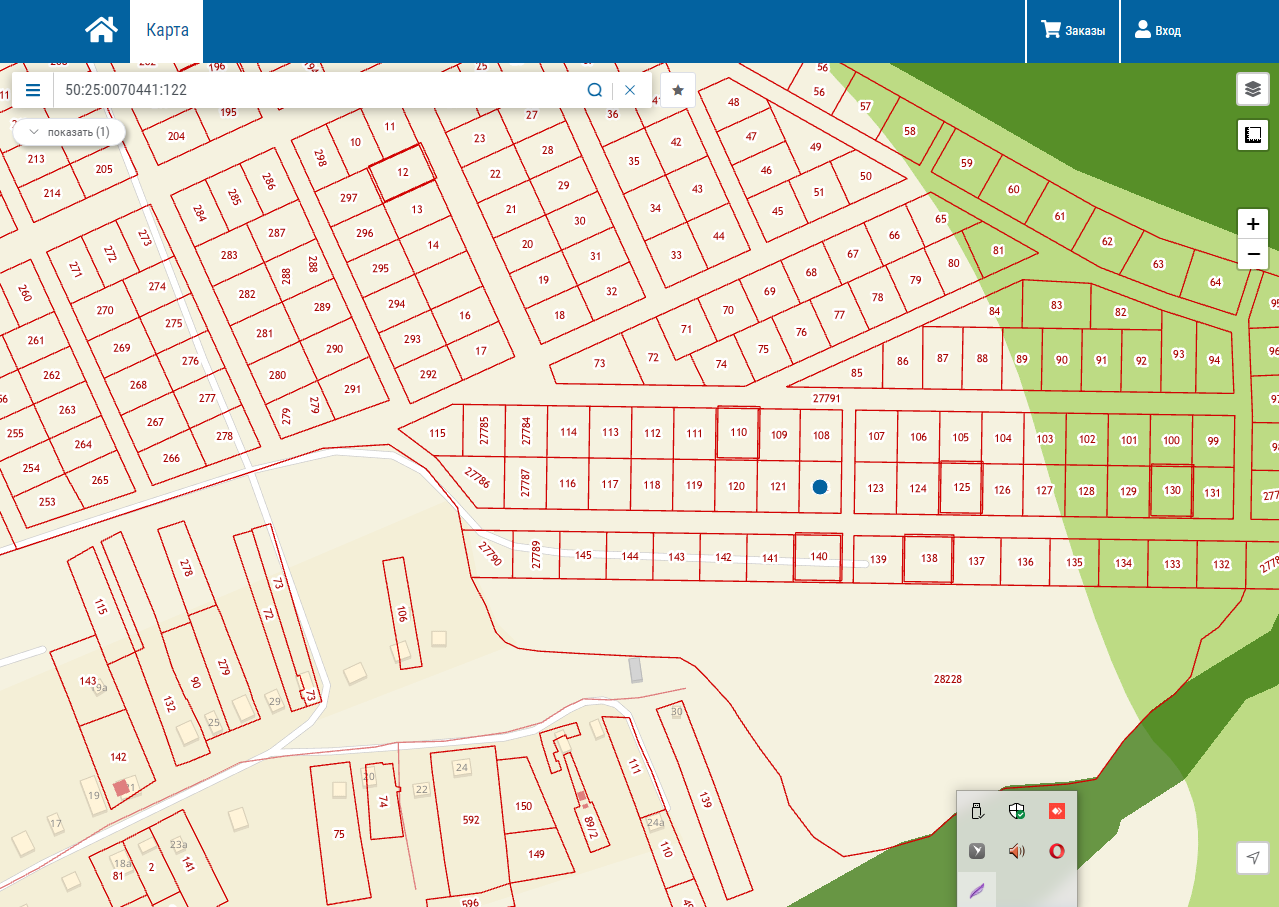Open Заказы from the header
The height and width of the screenshot is (907, 1279).
click(x=1073, y=30)
